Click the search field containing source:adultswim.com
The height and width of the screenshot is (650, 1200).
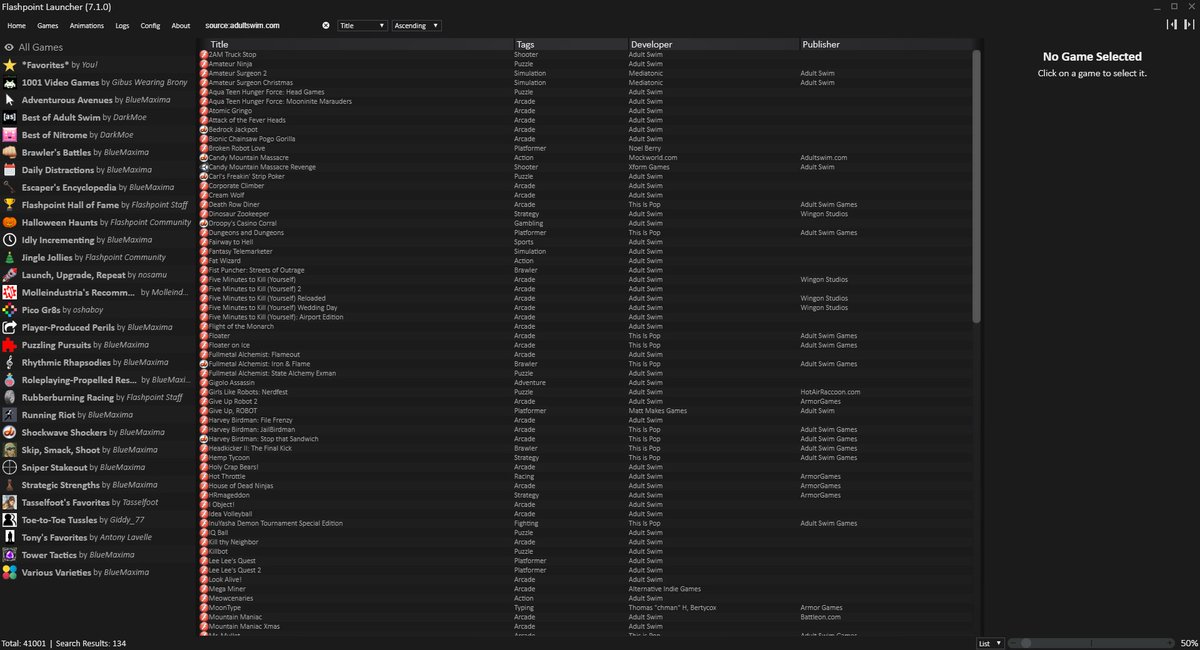click(260, 25)
